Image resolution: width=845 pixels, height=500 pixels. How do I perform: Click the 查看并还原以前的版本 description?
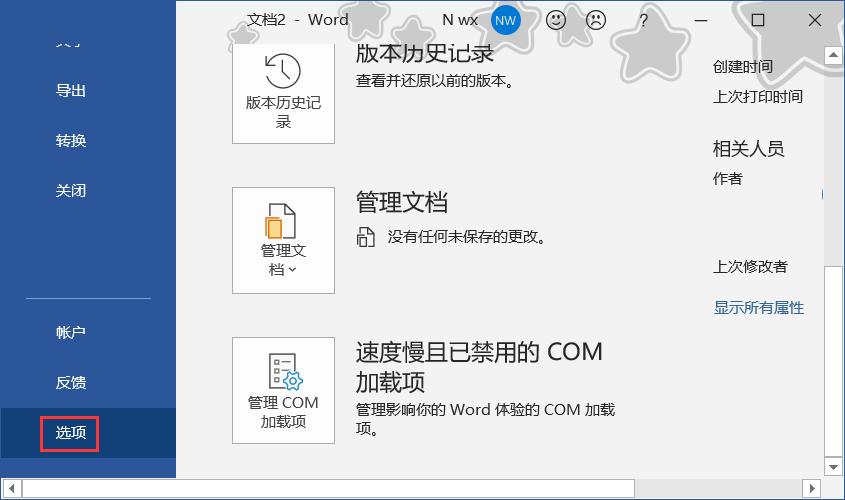tap(435, 81)
